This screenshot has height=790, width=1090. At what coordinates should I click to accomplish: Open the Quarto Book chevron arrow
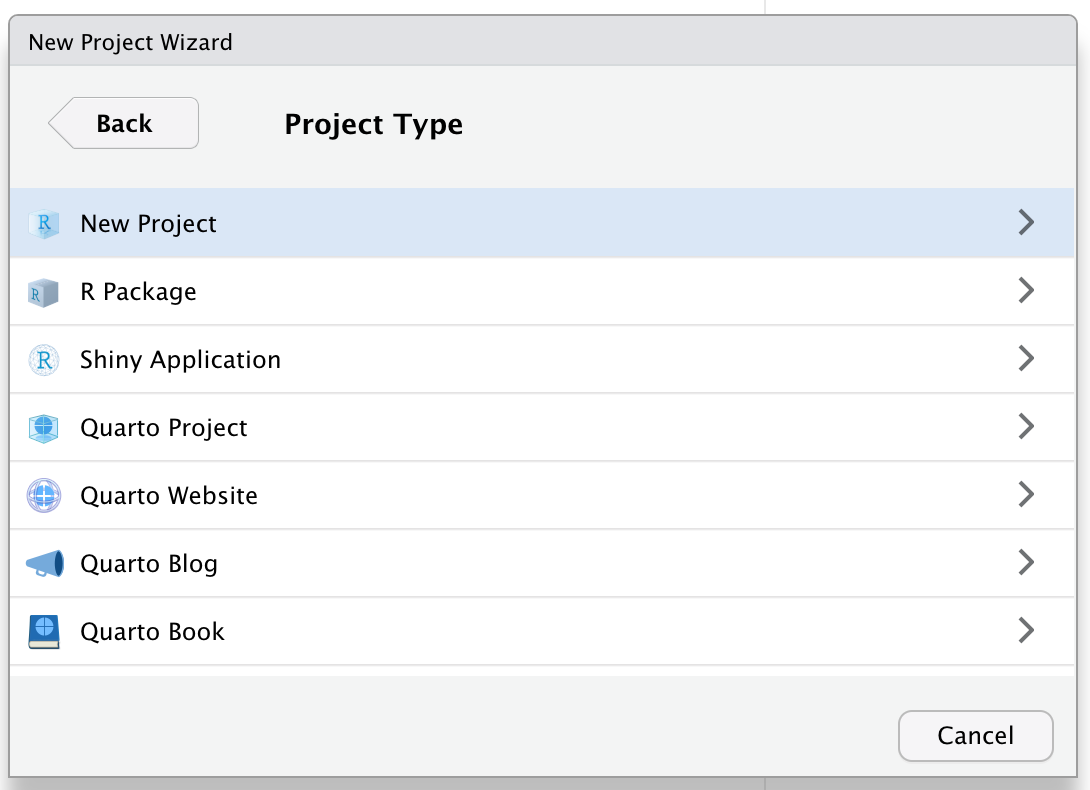1026,630
